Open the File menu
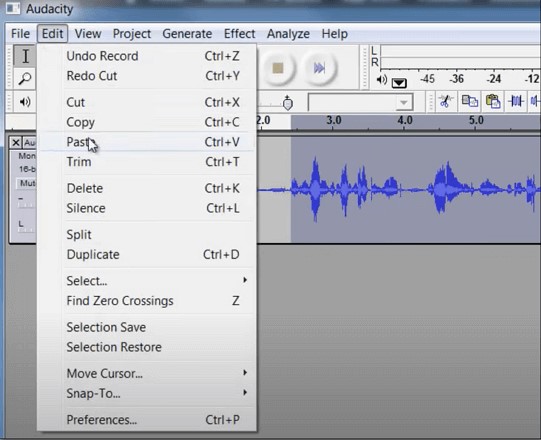541x440 pixels. (20, 34)
